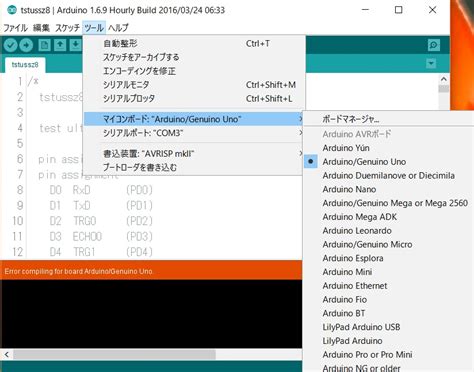Click the Open sketch up-arrow icon
The image size is (474, 372).
pos(60,45)
